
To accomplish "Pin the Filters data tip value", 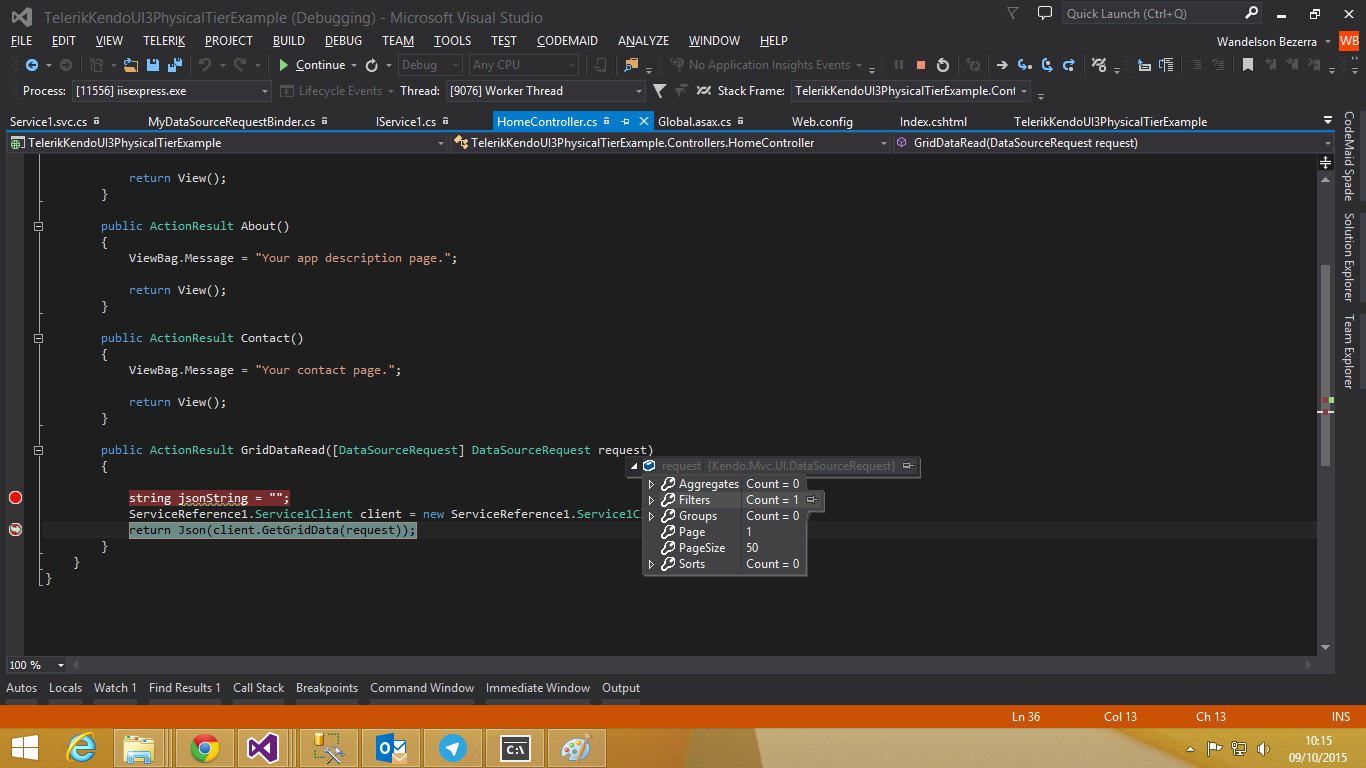I will click(x=812, y=500).
